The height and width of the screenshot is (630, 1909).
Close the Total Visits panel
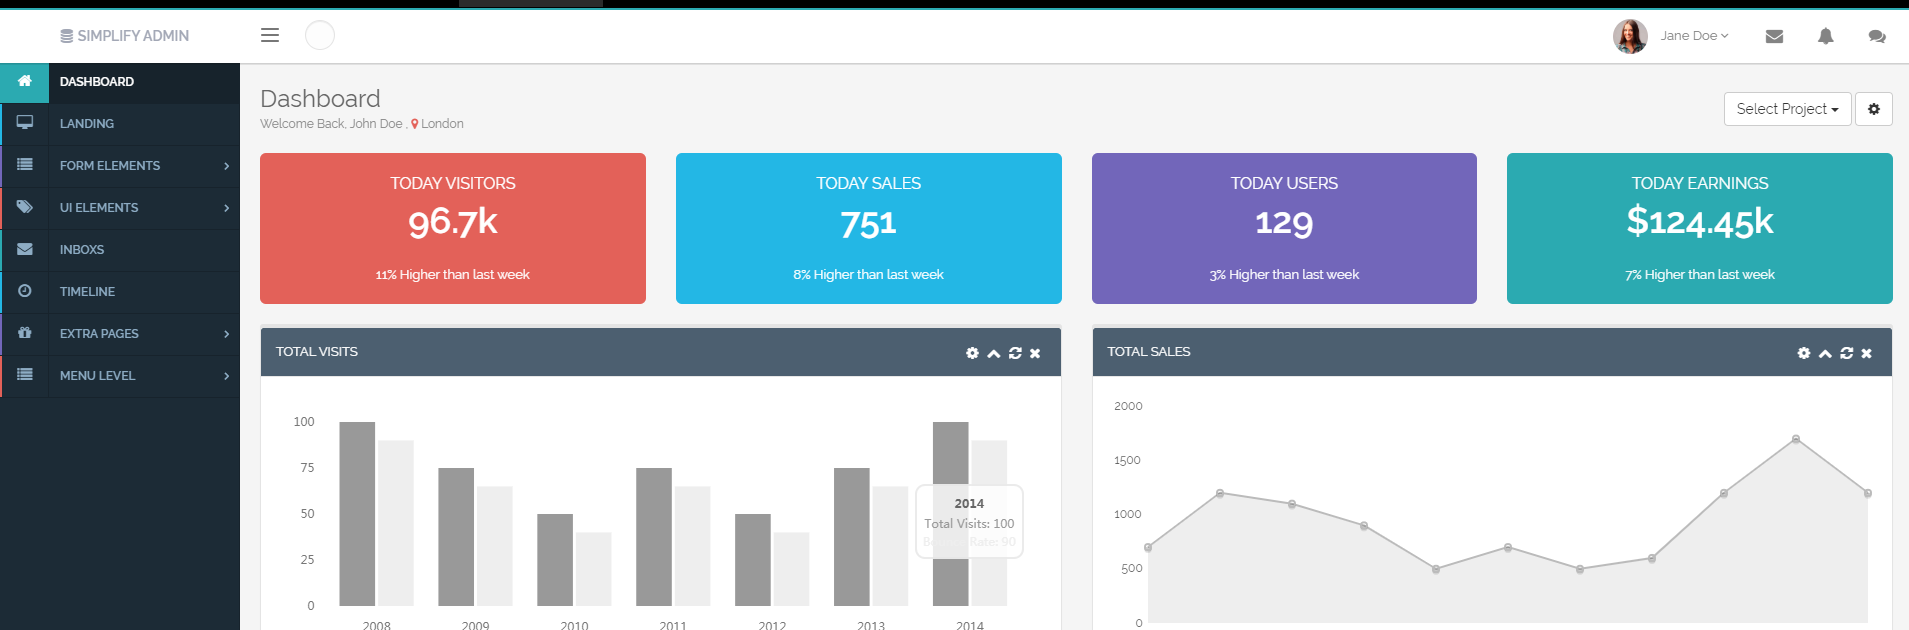1035,353
